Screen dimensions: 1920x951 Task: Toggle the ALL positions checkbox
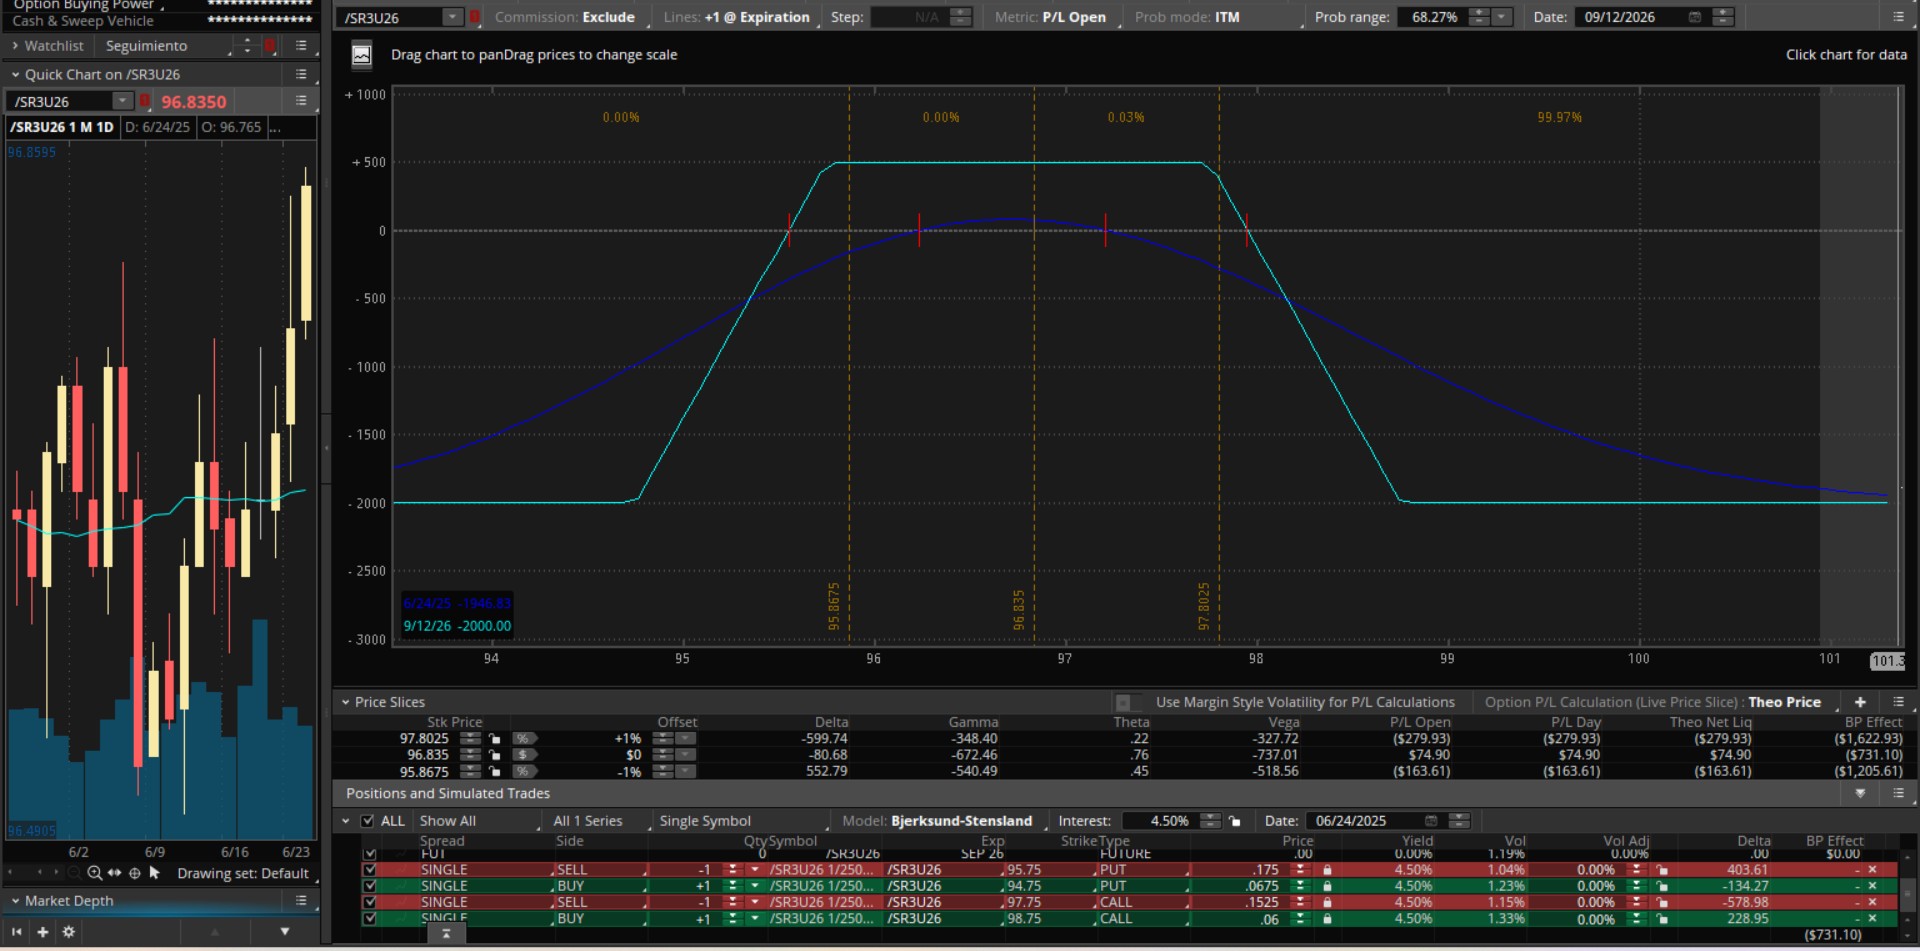click(367, 821)
